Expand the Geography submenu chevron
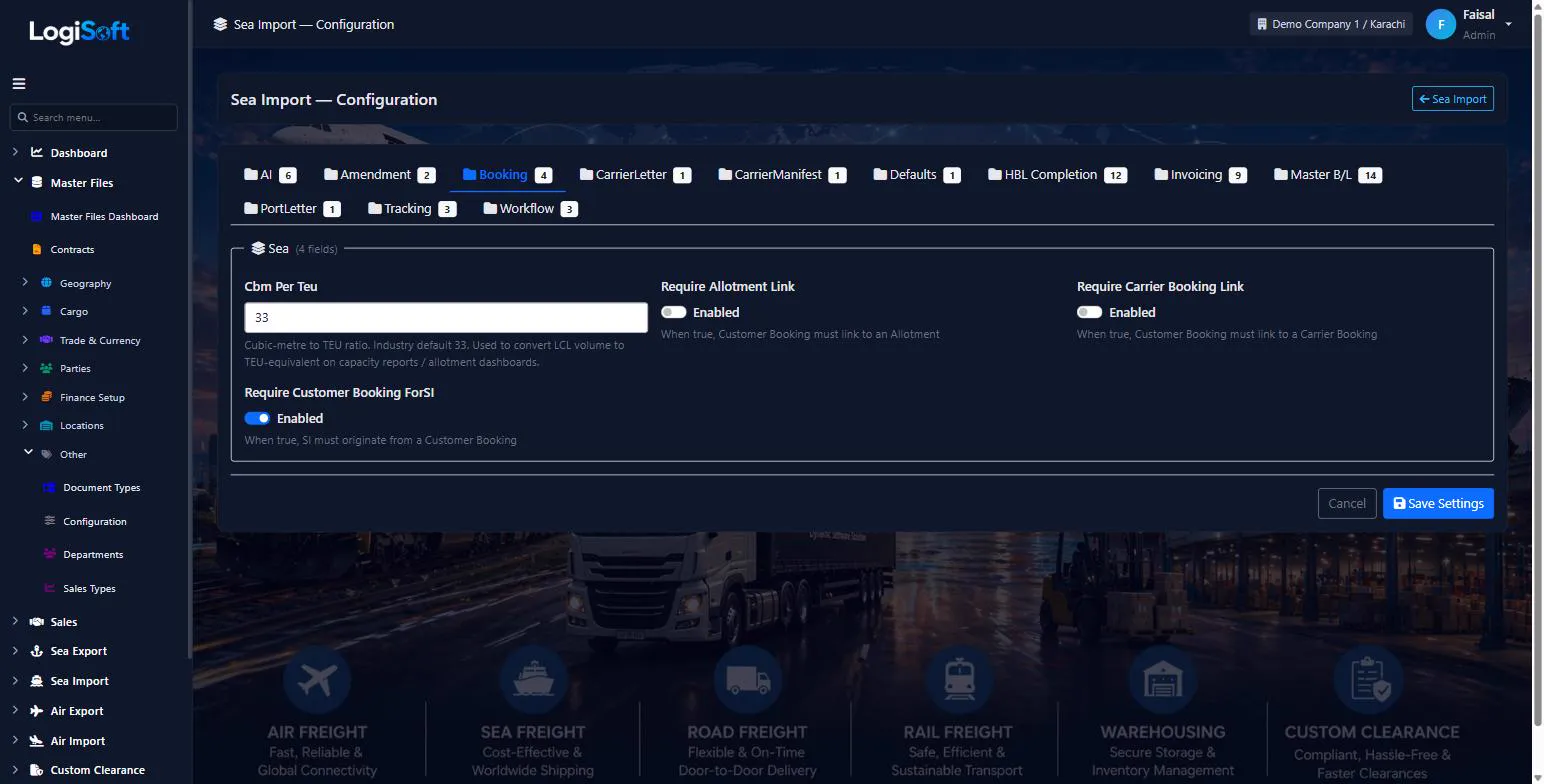The width and height of the screenshot is (1544, 784). tap(25, 283)
